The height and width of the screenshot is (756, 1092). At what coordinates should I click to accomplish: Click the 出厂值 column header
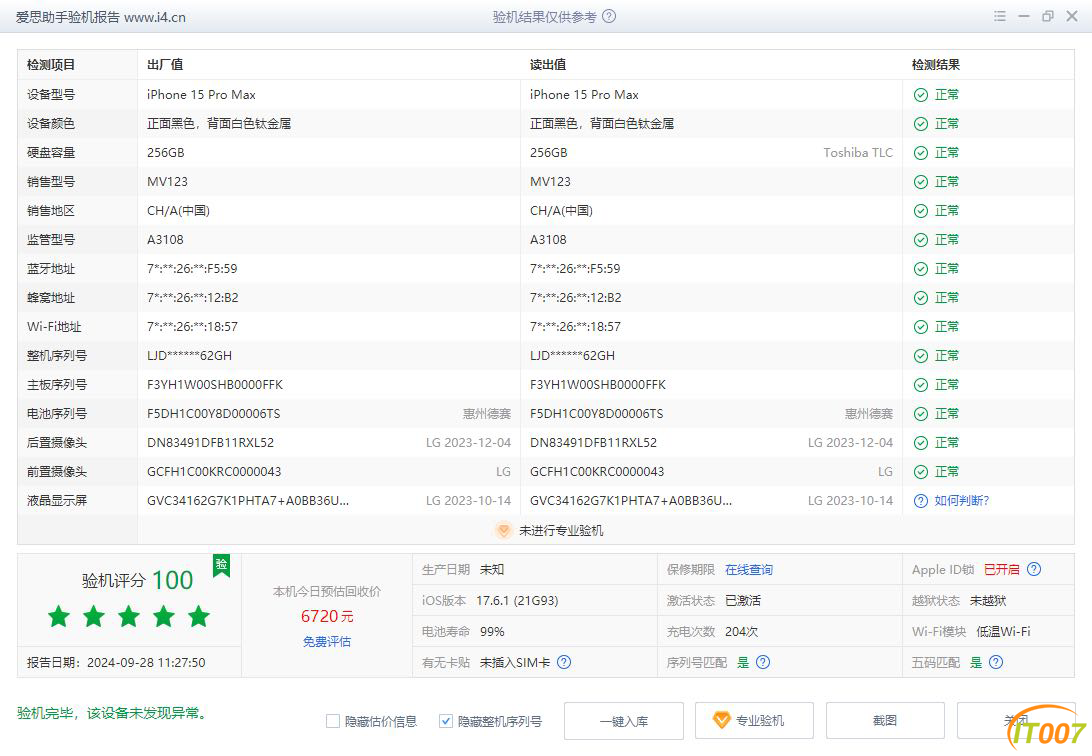point(165,65)
